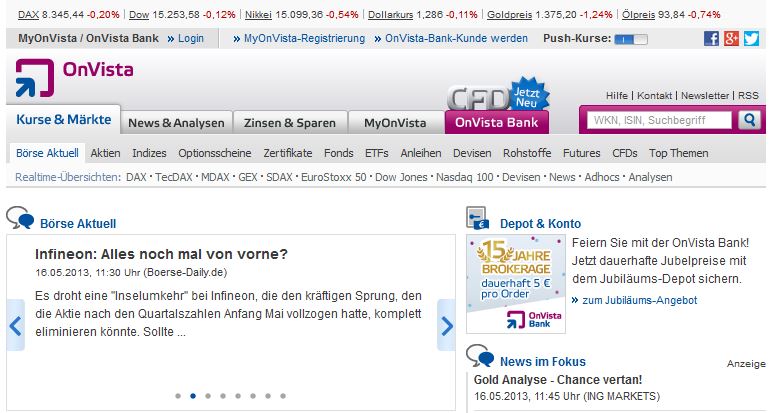Select Devisen in the main submenu
Screen dimensions: 771x413
tap(472, 153)
